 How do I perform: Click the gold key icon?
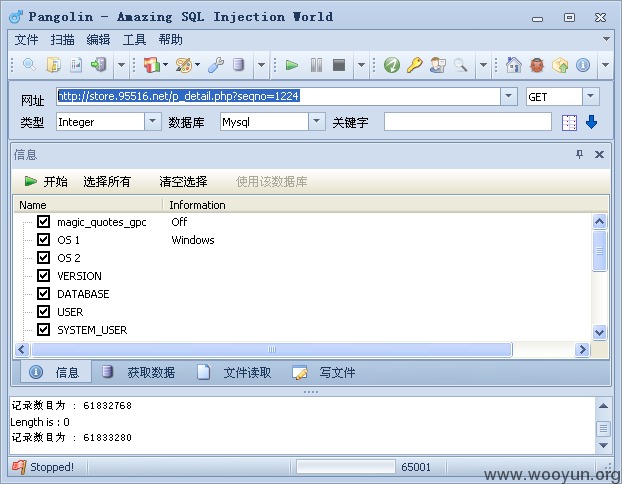pyautogui.click(x=414, y=65)
